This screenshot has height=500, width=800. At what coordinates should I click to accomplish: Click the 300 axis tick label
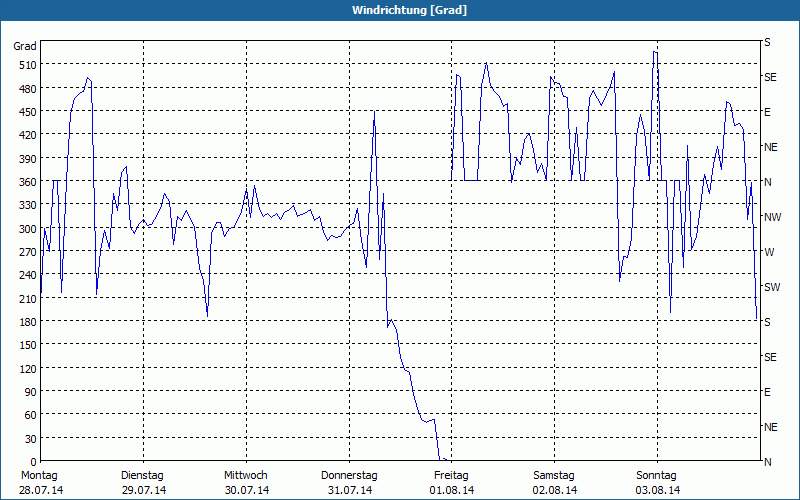coord(28,229)
